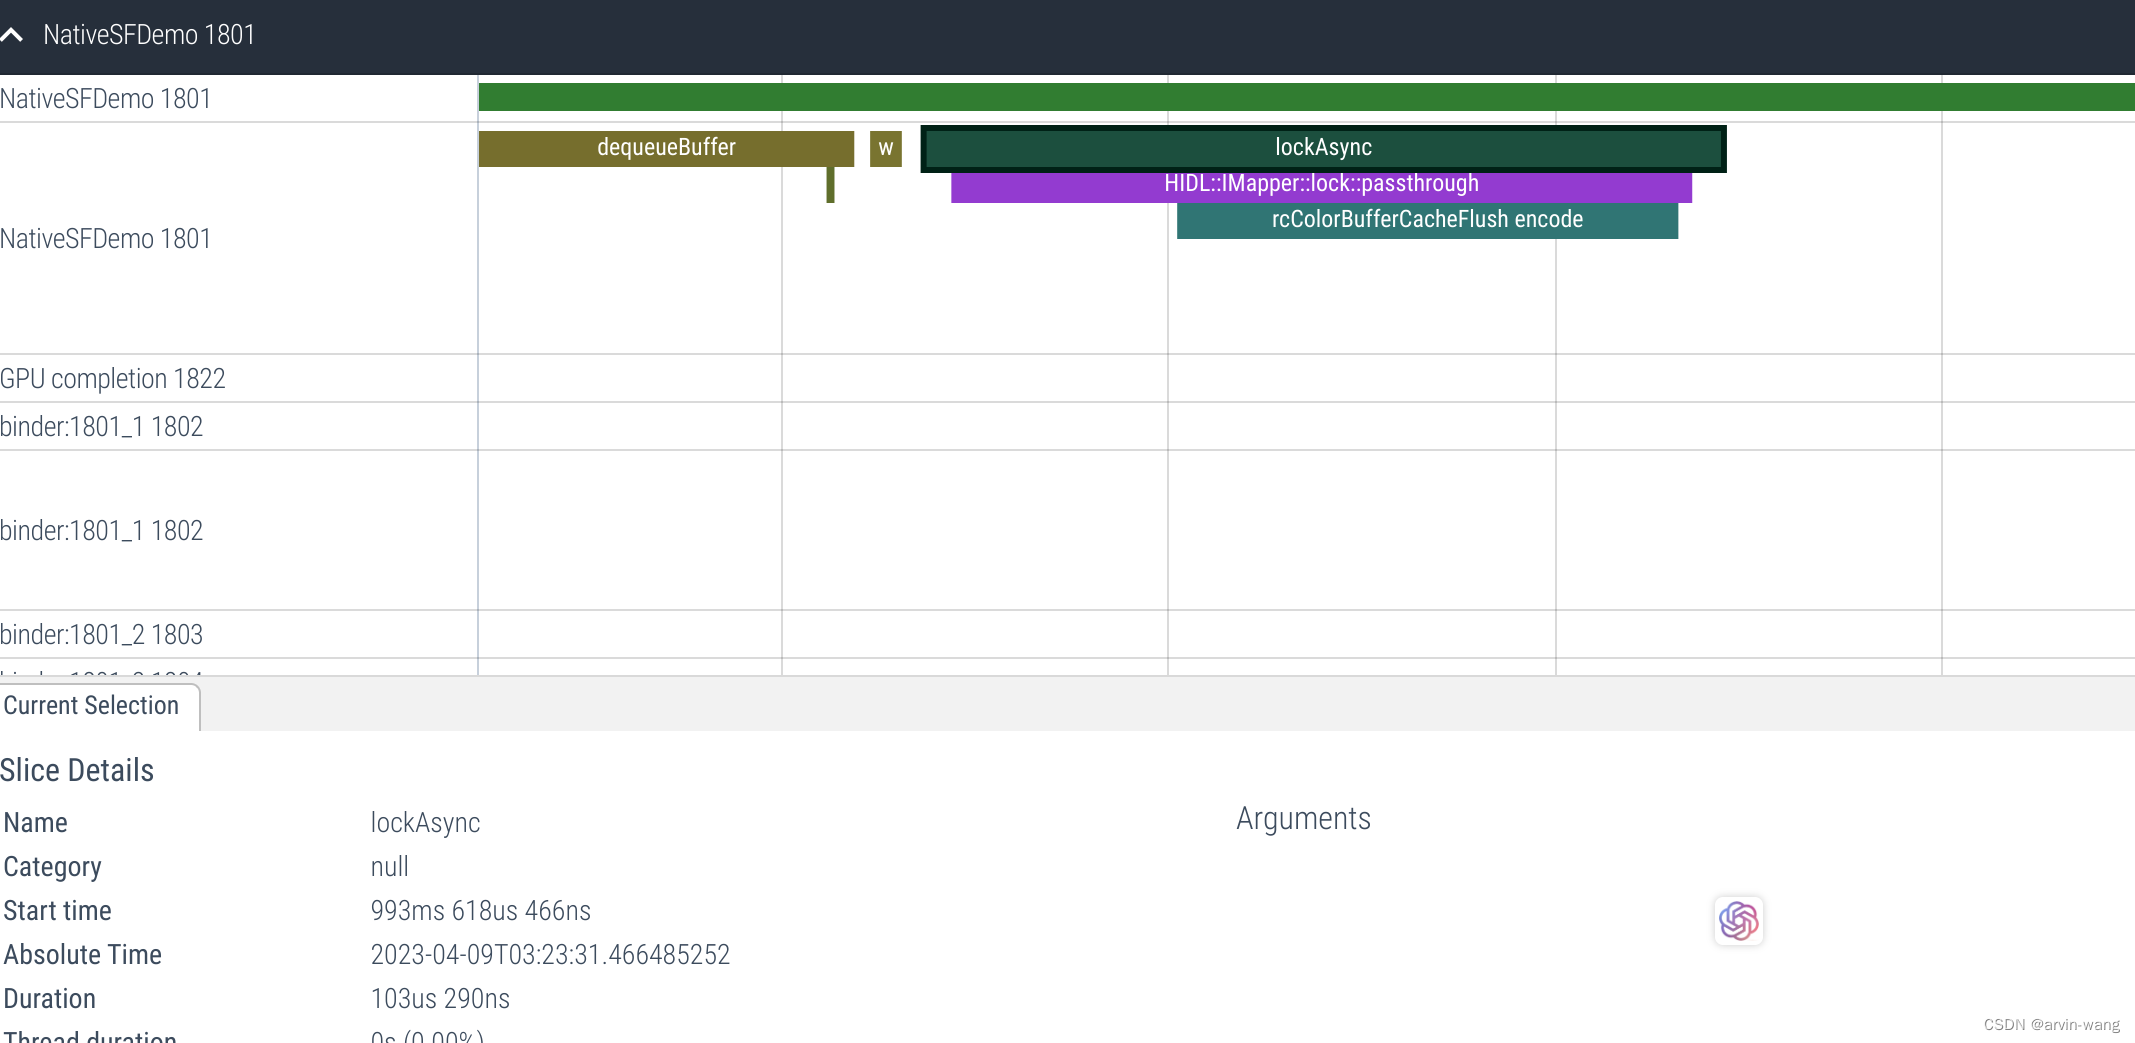
Task: Click the Start time label
Action: 57,911
